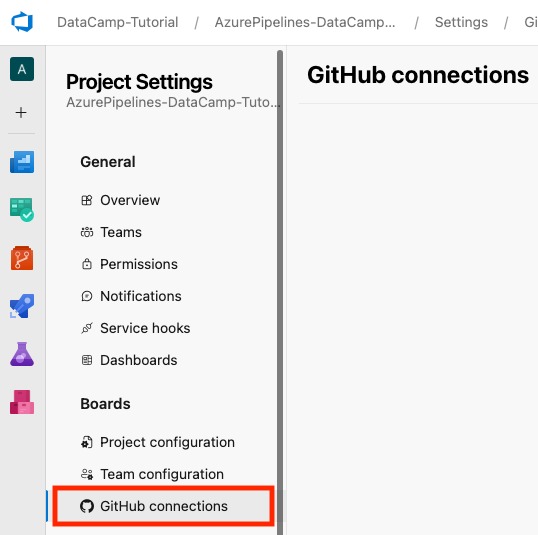Open Azure Pipelines rocket icon

22,306
